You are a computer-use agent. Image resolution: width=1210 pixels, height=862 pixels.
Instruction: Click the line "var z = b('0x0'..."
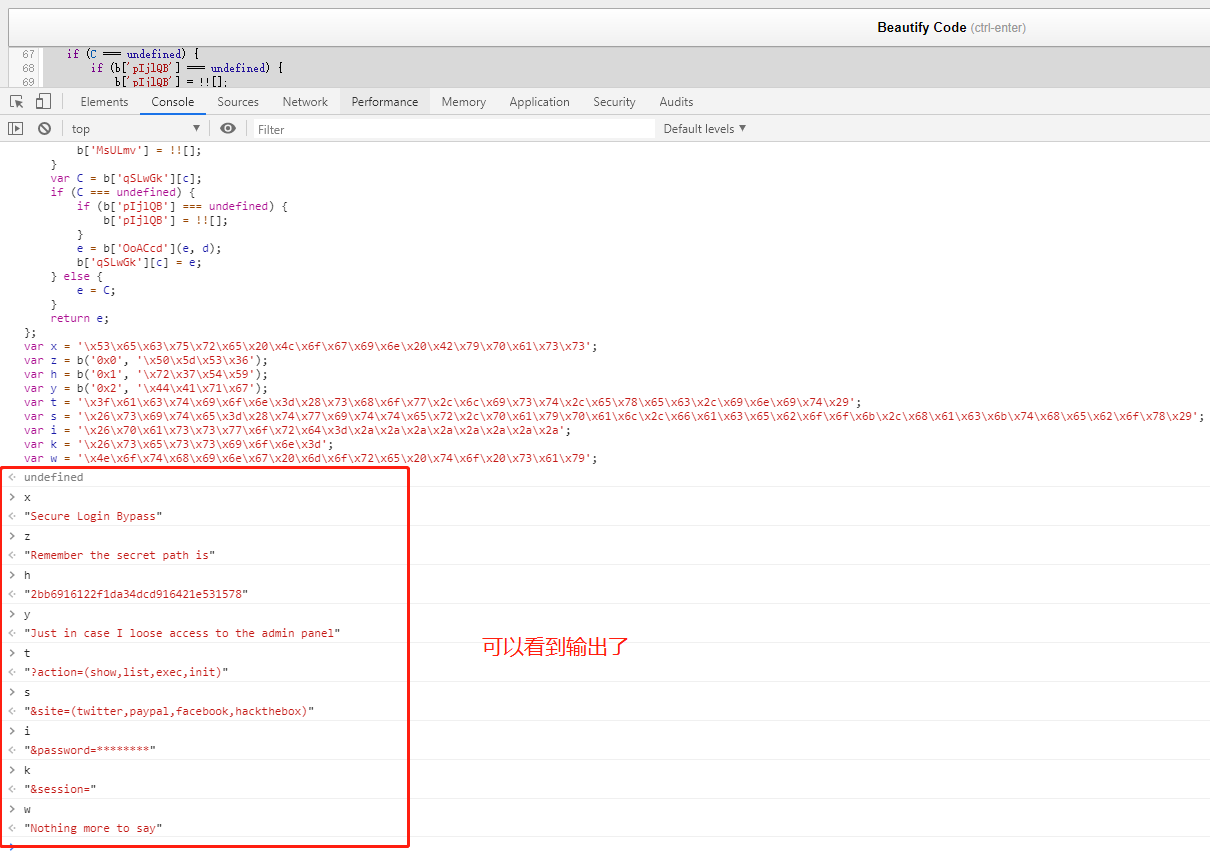(x=146, y=360)
